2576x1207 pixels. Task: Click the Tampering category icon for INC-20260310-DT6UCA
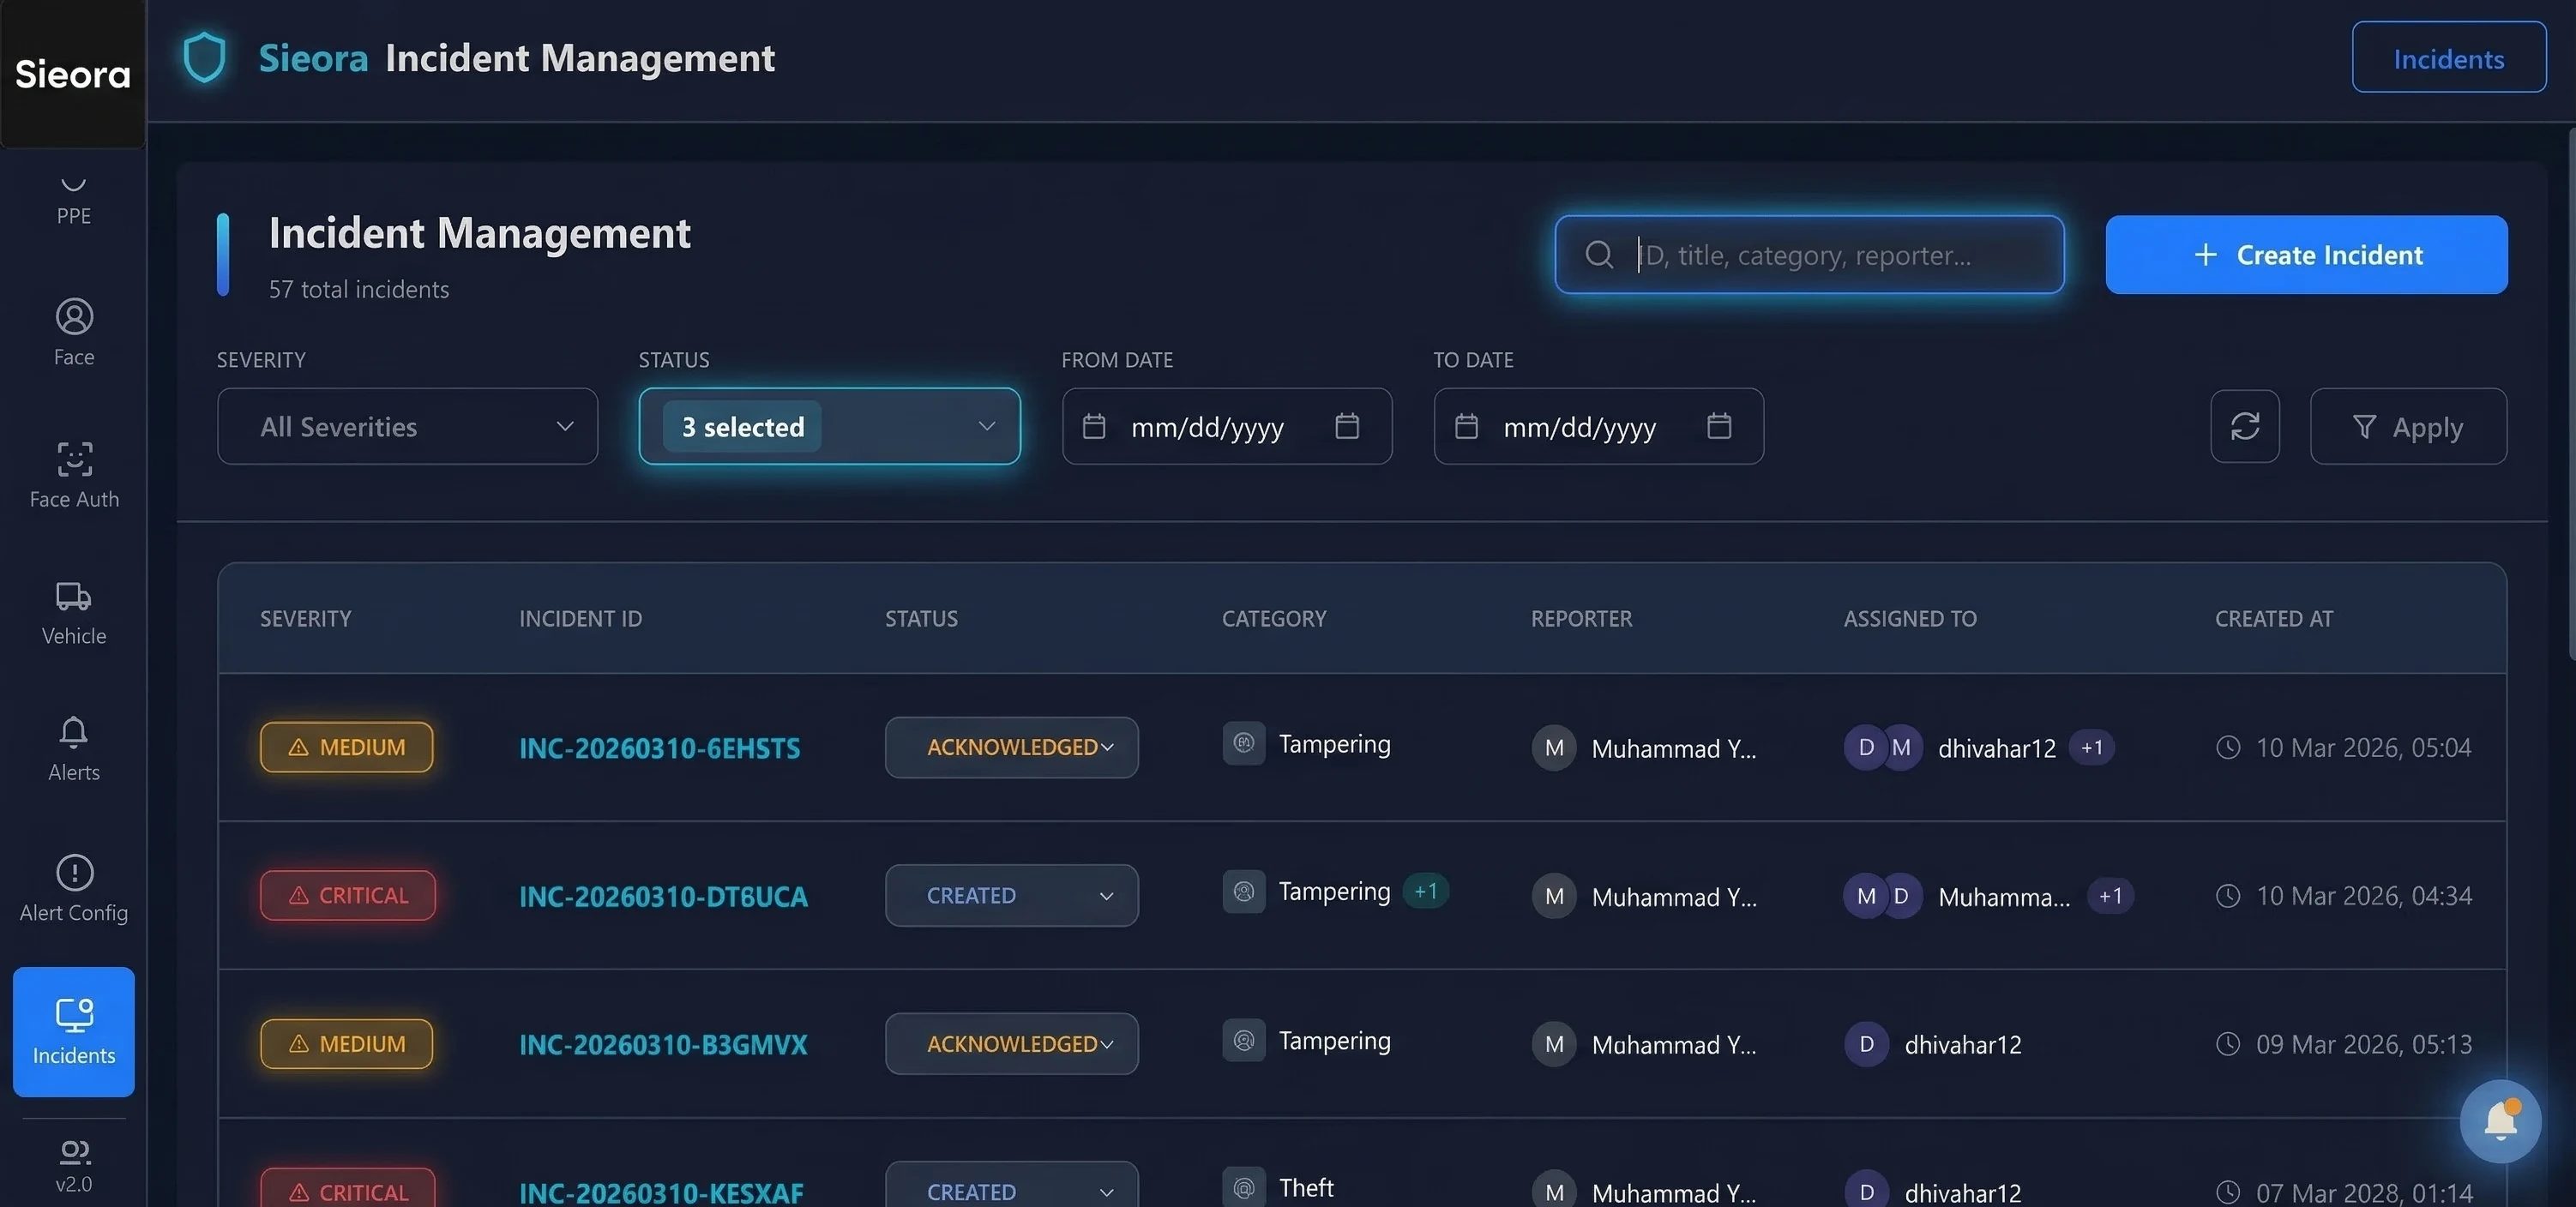click(1243, 891)
